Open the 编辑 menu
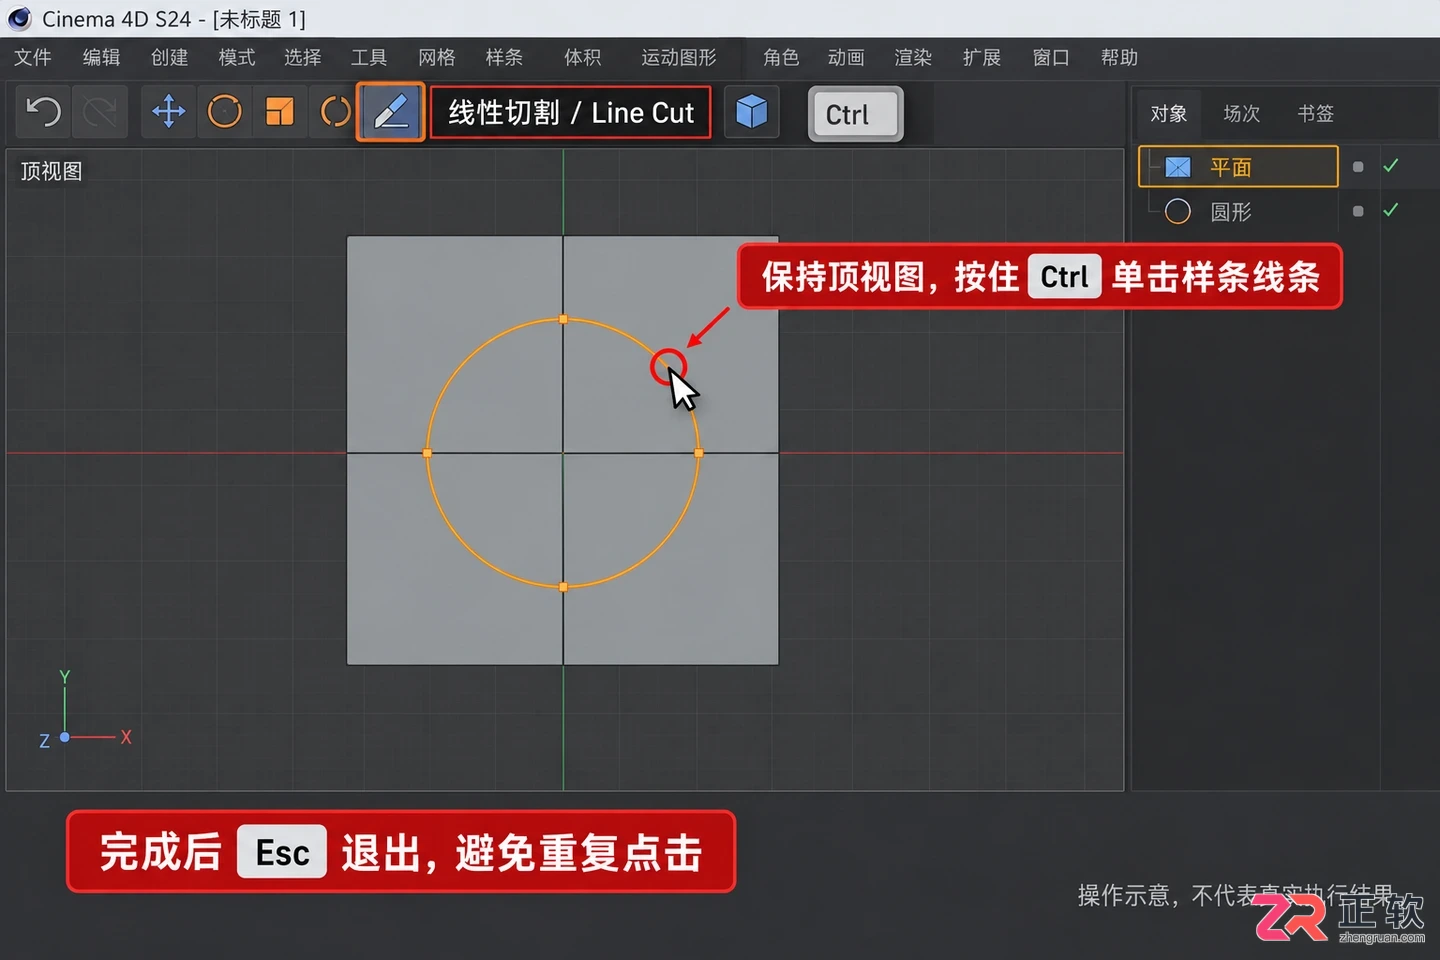 101,57
